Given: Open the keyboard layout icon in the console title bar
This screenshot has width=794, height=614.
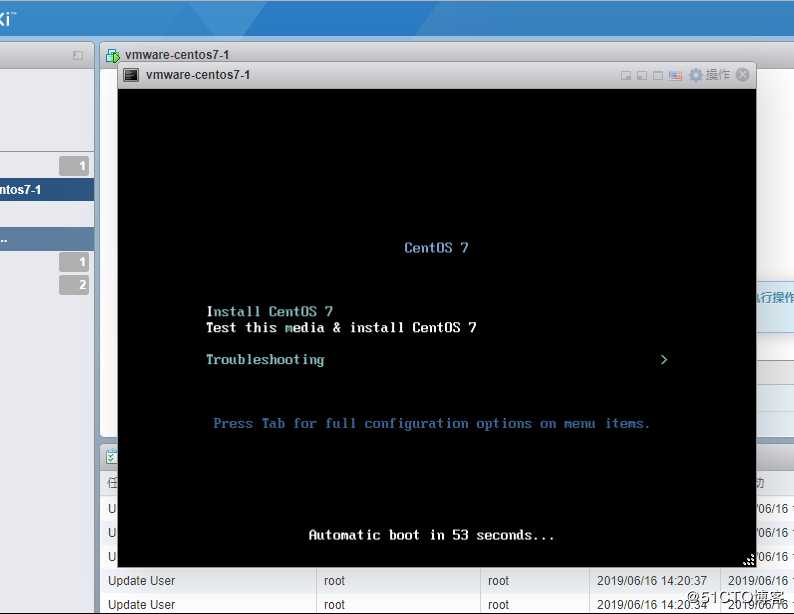Looking at the screenshot, I should [x=675, y=75].
